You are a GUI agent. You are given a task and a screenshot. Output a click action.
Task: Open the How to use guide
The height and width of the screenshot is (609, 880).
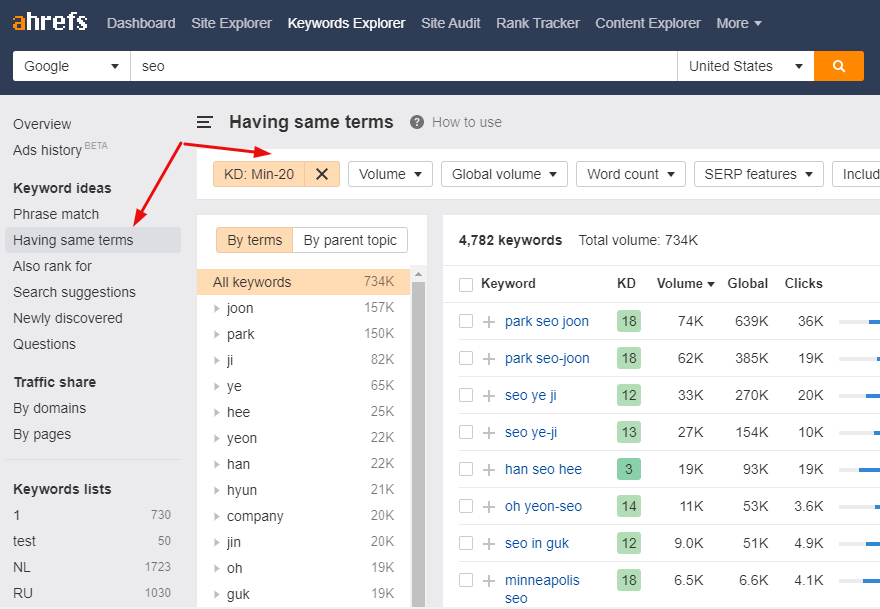(466, 122)
